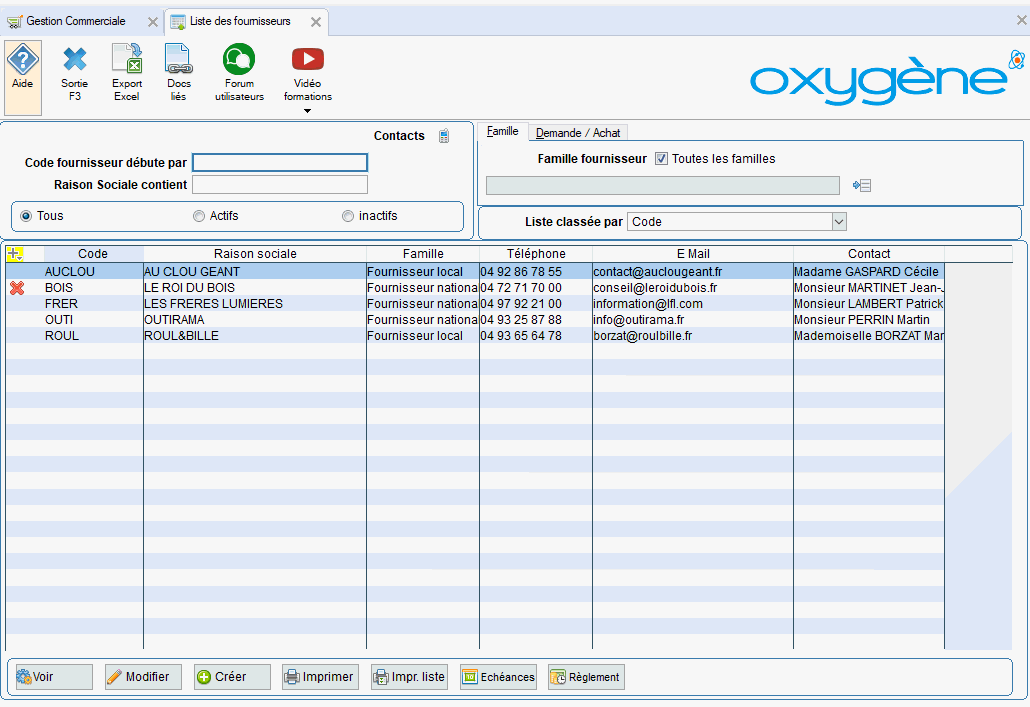Switch to the Demande / Achat tab
Viewport: 1030px width, 707px height.
point(578,133)
